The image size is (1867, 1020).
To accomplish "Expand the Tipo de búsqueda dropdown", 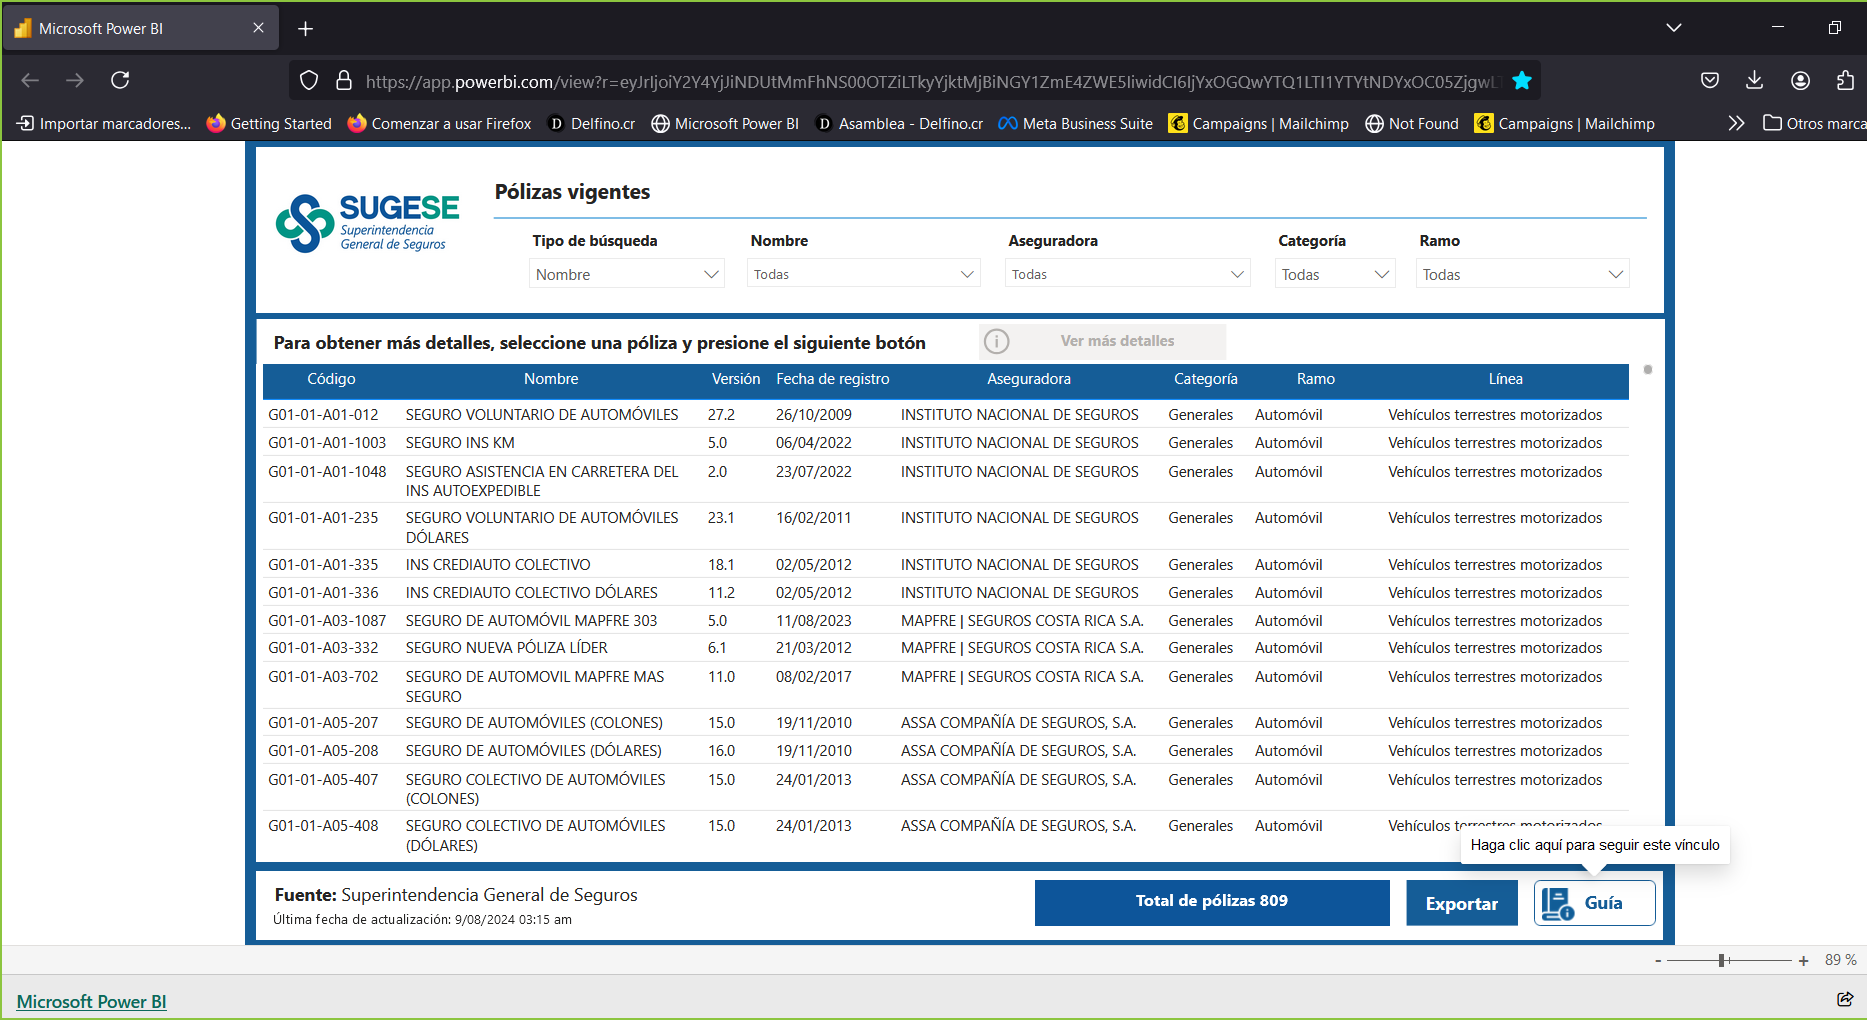I will (x=626, y=274).
